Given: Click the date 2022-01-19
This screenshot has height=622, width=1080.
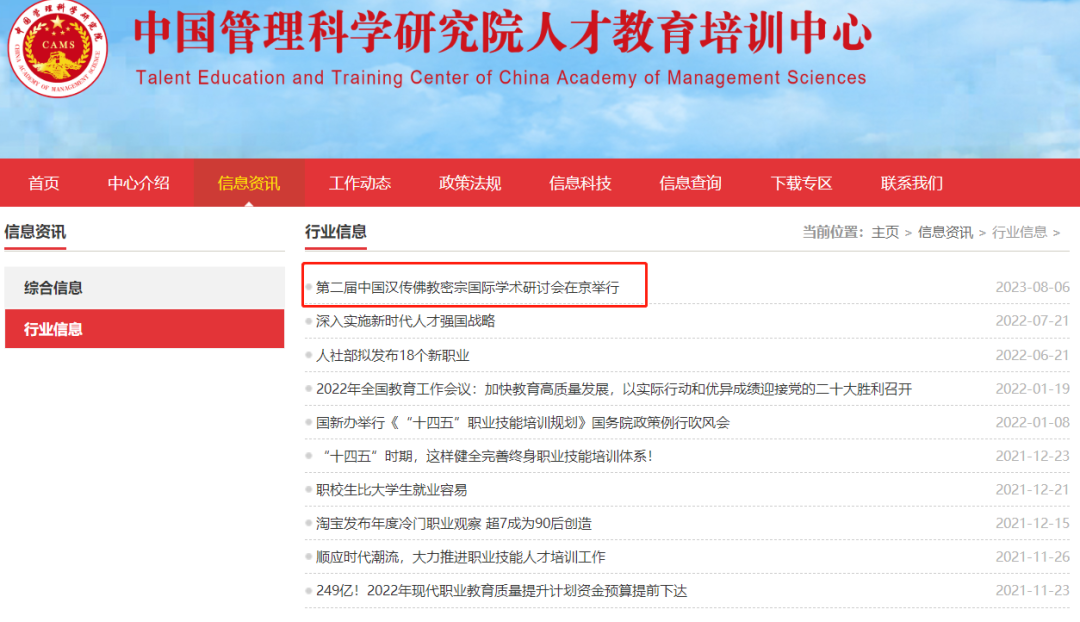Looking at the screenshot, I should coord(1032,389).
